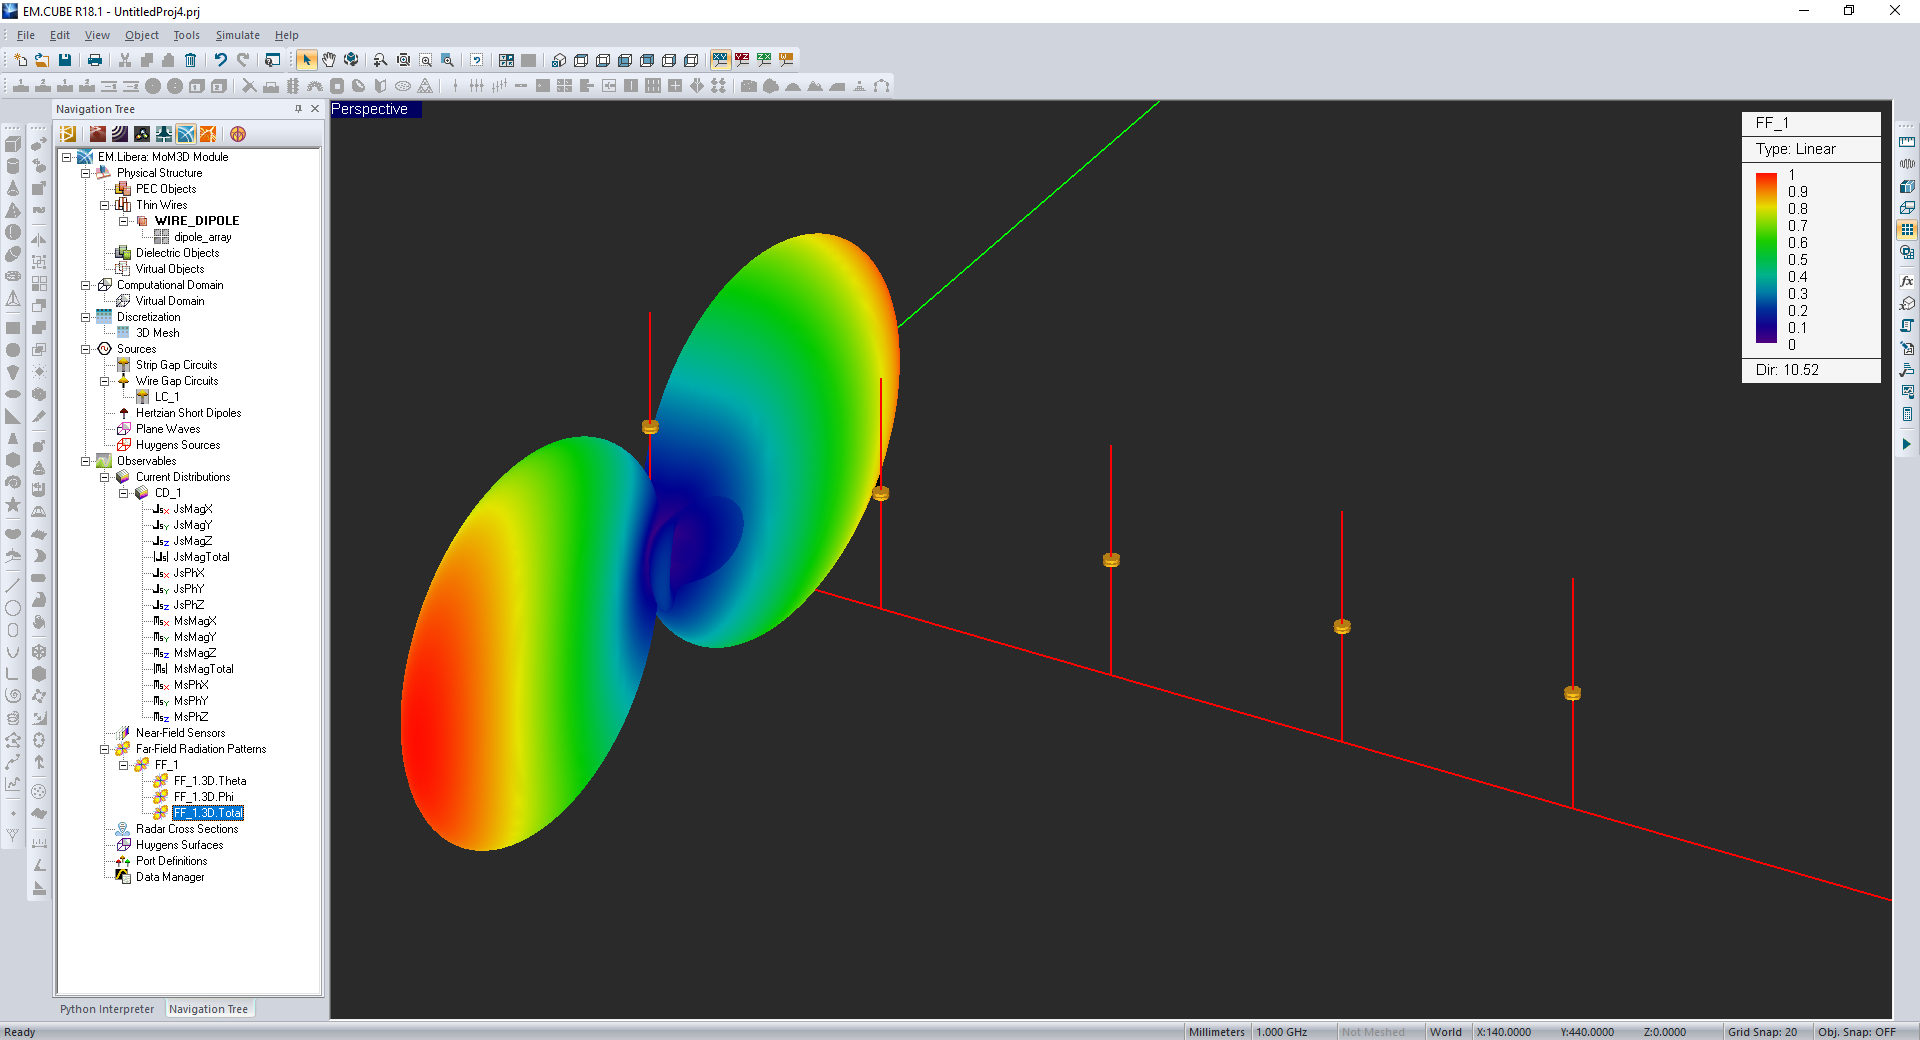Image resolution: width=1920 pixels, height=1040 pixels.
Task: Switch to Python Interpreter tab
Action: [107, 1009]
